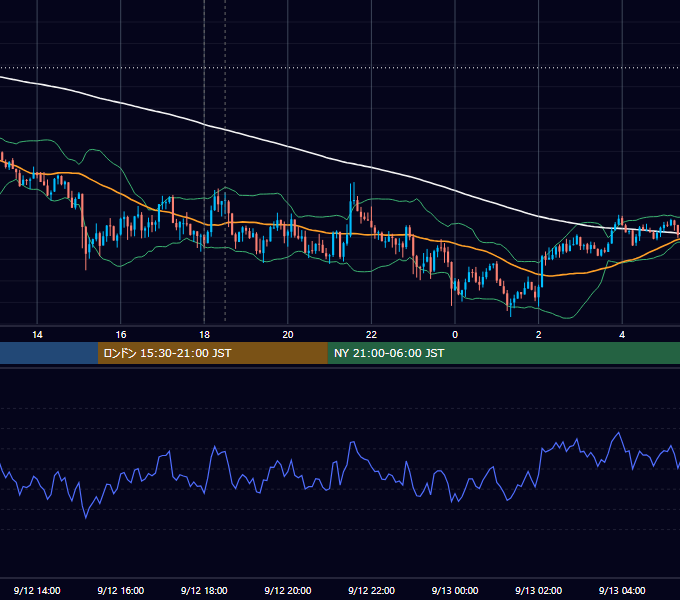Click the 9/12 14:00 date label
Image resolution: width=680 pixels, height=600 pixels.
[37, 590]
